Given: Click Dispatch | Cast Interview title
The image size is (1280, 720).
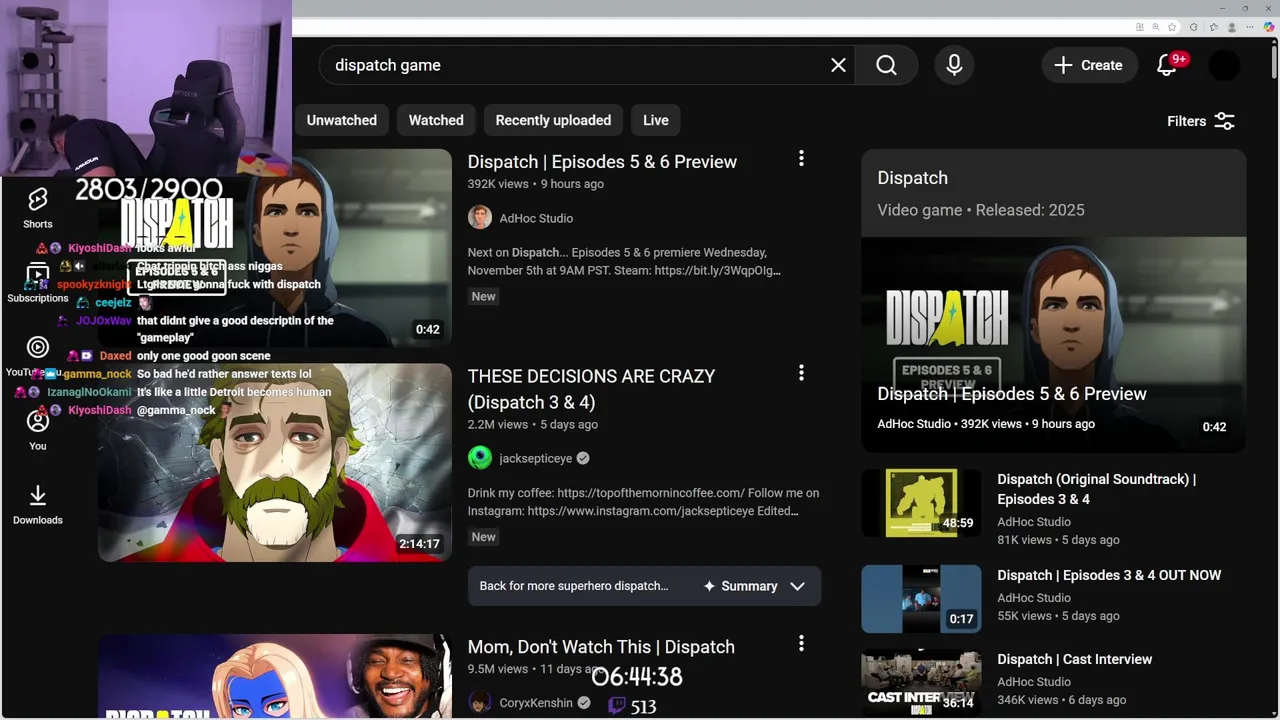Looking at the screenshot, I should click(1074, 659).
